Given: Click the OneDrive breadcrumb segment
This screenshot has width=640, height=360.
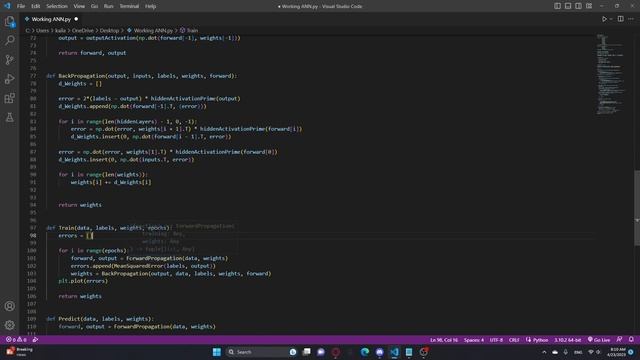Looking at the screenshot, I should coord(83,30).
